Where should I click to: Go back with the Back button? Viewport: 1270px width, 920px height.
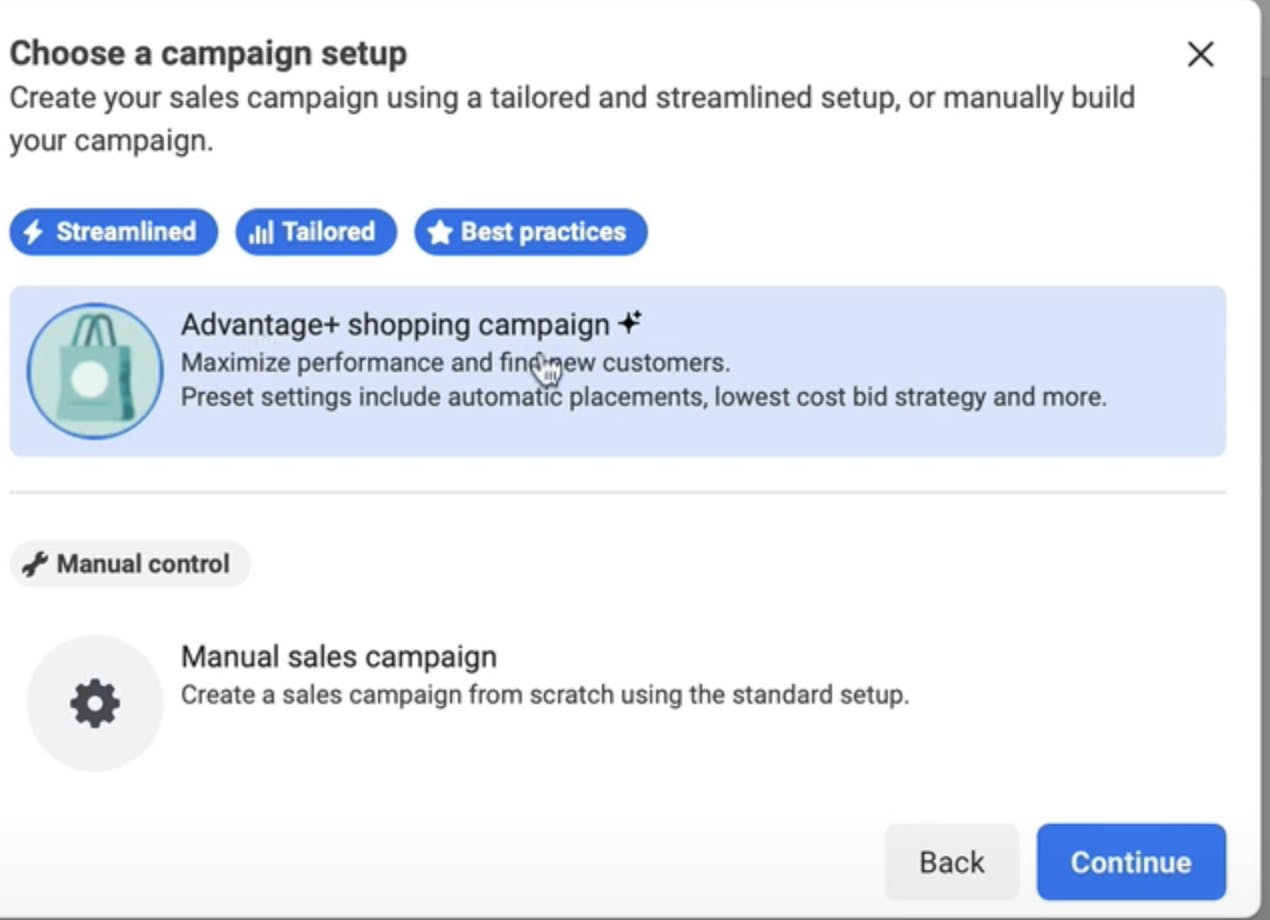[951, 862]
